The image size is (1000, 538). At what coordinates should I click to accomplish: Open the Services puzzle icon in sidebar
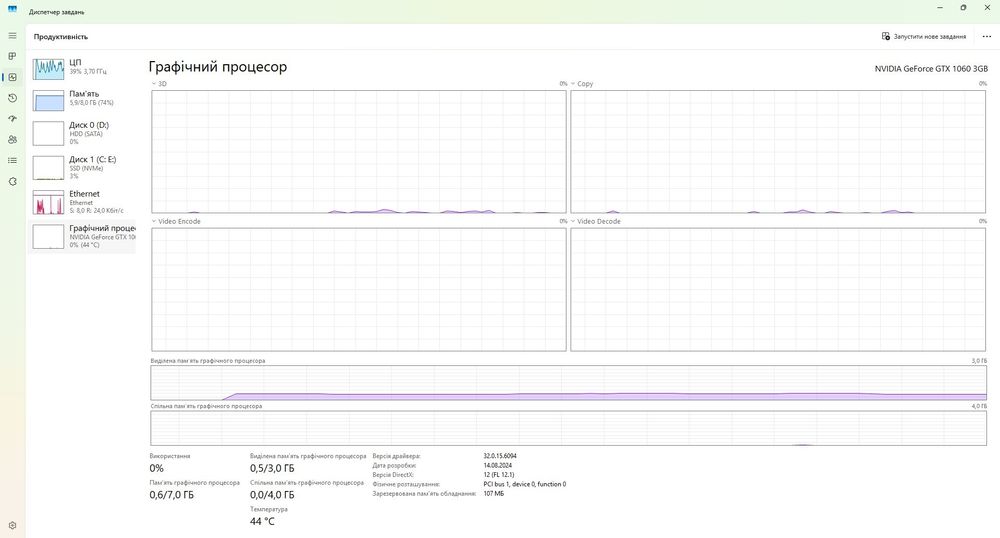pyautogui.click(x=12, y=182)
